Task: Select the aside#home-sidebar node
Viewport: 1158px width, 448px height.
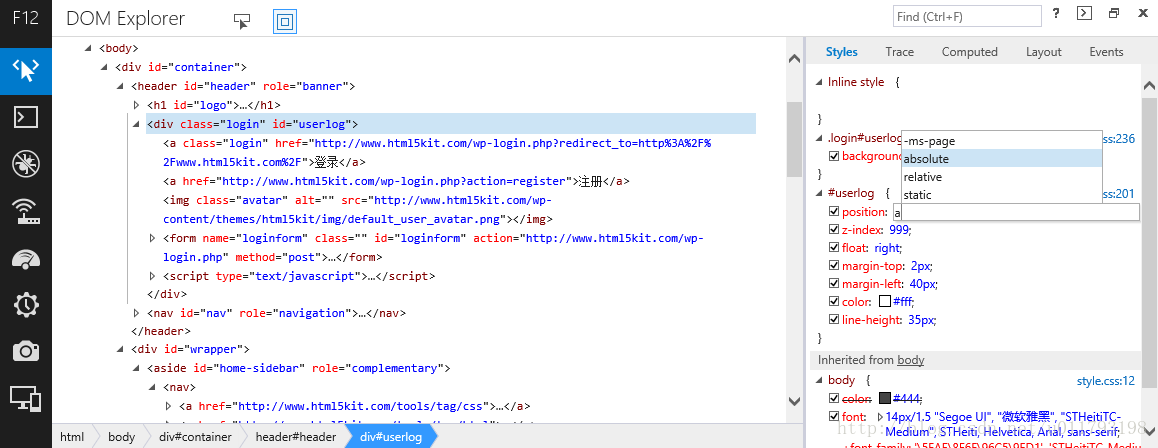Action: pos(298,368)
